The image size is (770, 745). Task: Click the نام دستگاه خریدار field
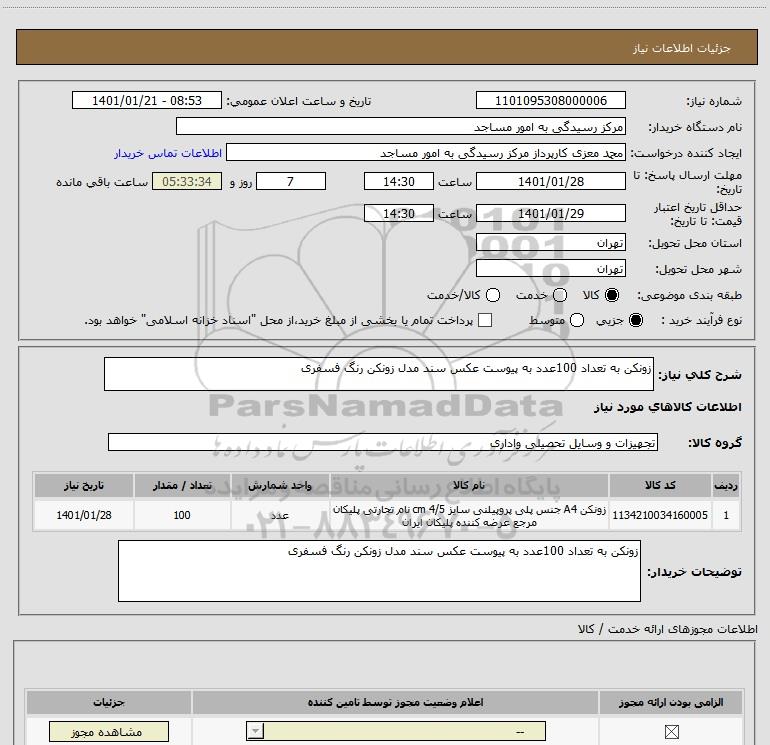[401, 127]
